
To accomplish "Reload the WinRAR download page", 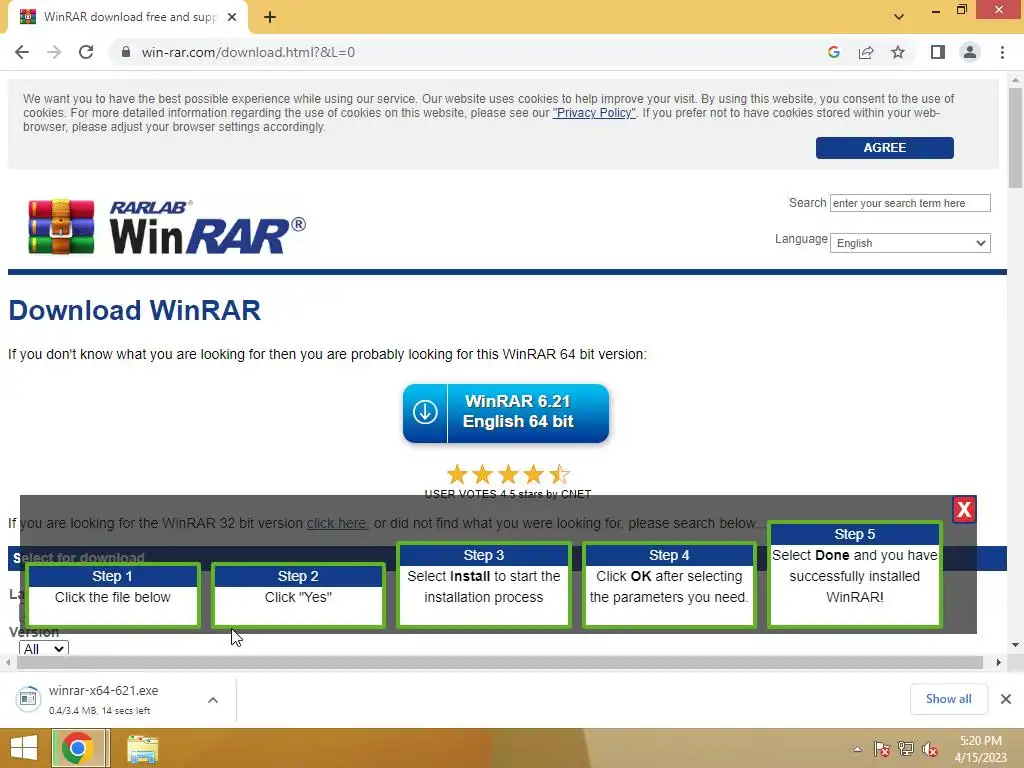I will pyautogui.click(x=86, y=52).
